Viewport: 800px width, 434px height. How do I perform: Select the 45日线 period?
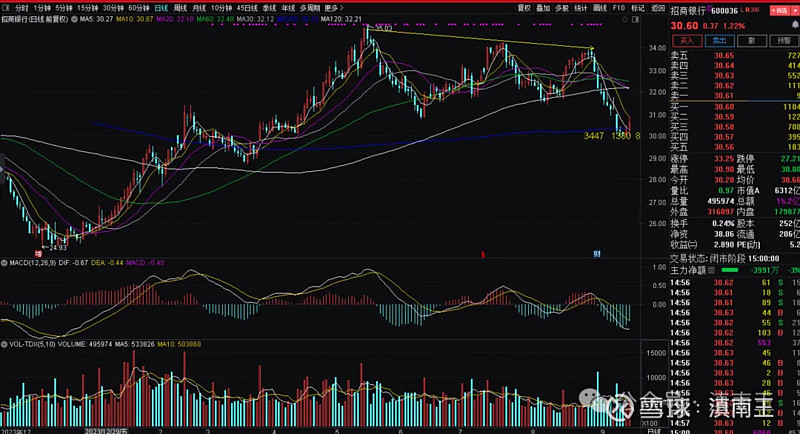247,8
